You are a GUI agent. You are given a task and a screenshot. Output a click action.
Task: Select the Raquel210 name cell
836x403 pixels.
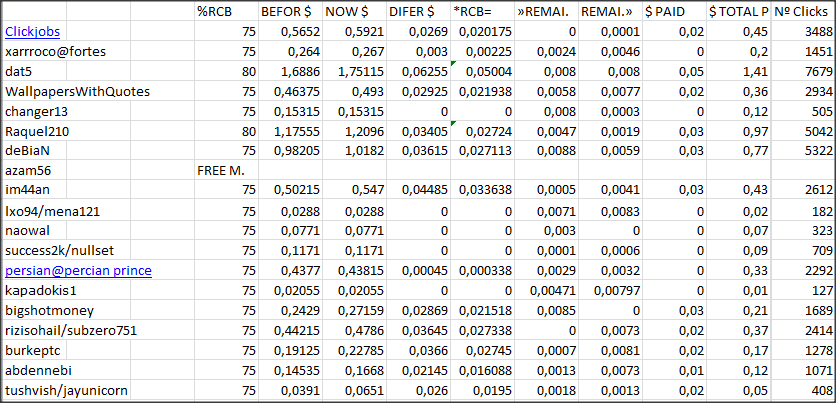pyautogui.click(x=37, y=131)
